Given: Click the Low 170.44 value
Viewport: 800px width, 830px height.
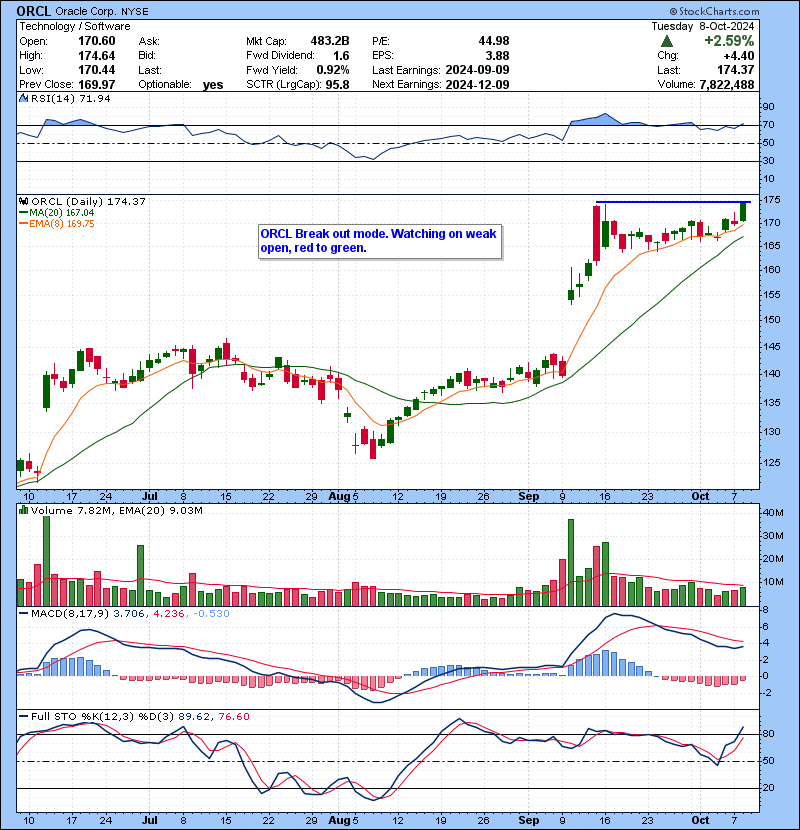Looking at the screenshot, I should [x=96, y=70].
